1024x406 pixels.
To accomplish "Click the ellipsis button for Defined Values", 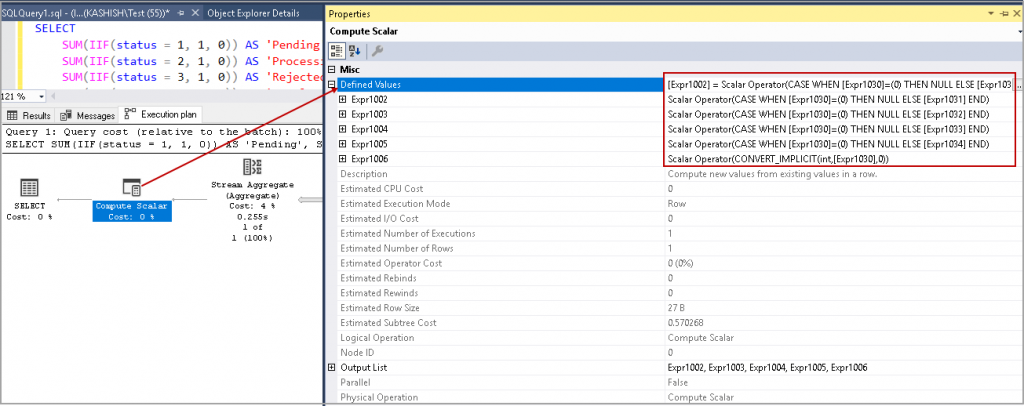I will tap(1018, 85).
